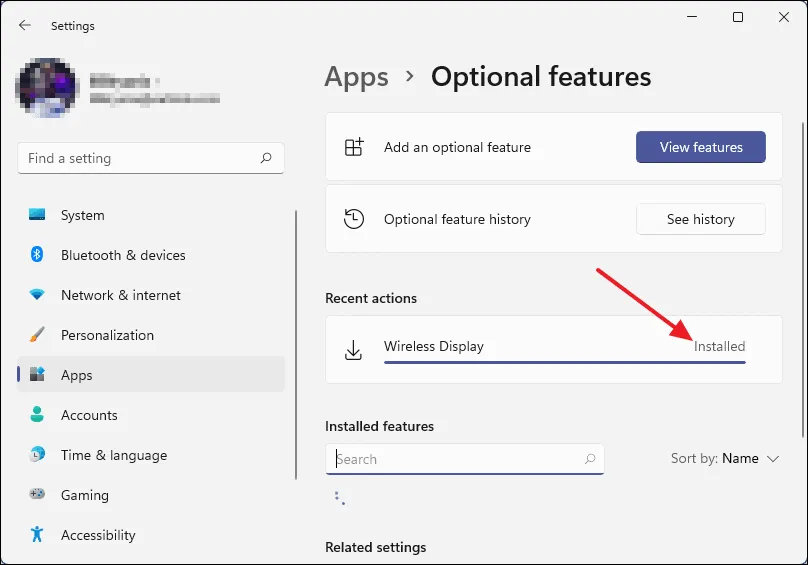Click the Network wifi icon

click(37, 295)
